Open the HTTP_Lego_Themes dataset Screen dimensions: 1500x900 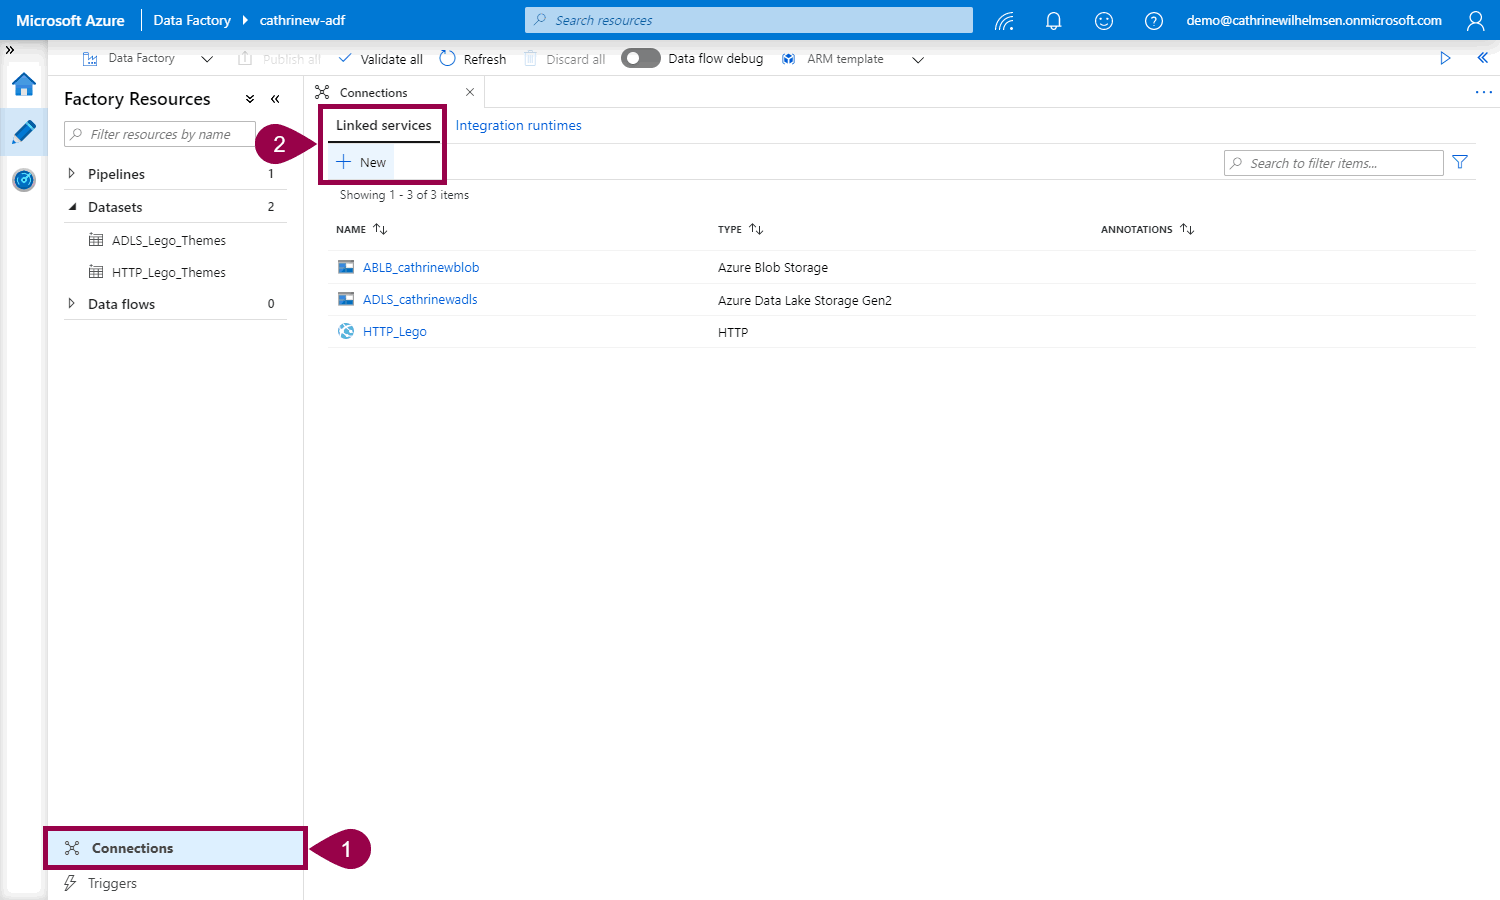168,273
